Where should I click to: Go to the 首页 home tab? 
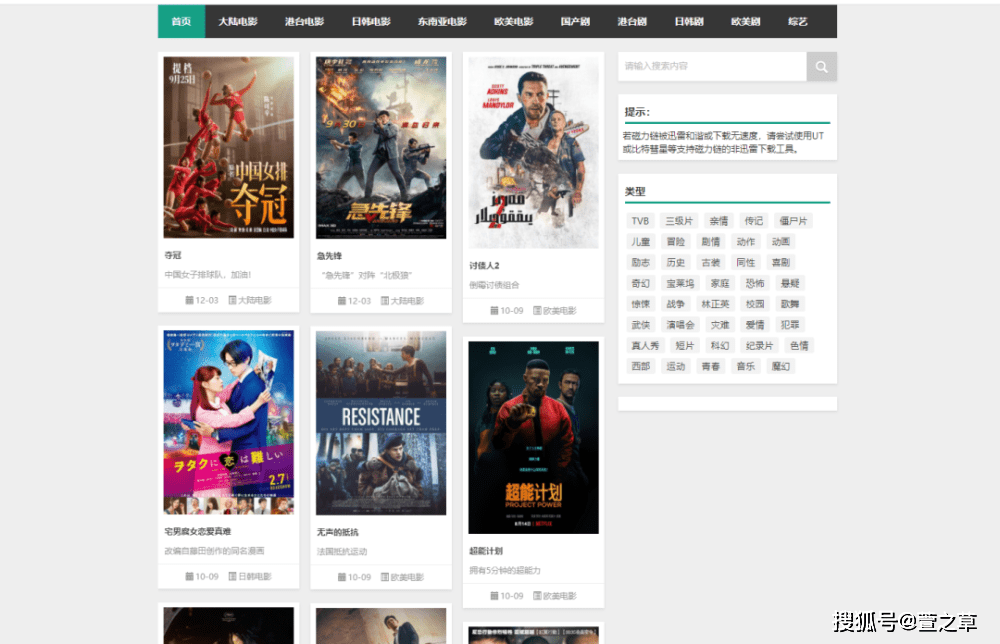pos(181,22)
